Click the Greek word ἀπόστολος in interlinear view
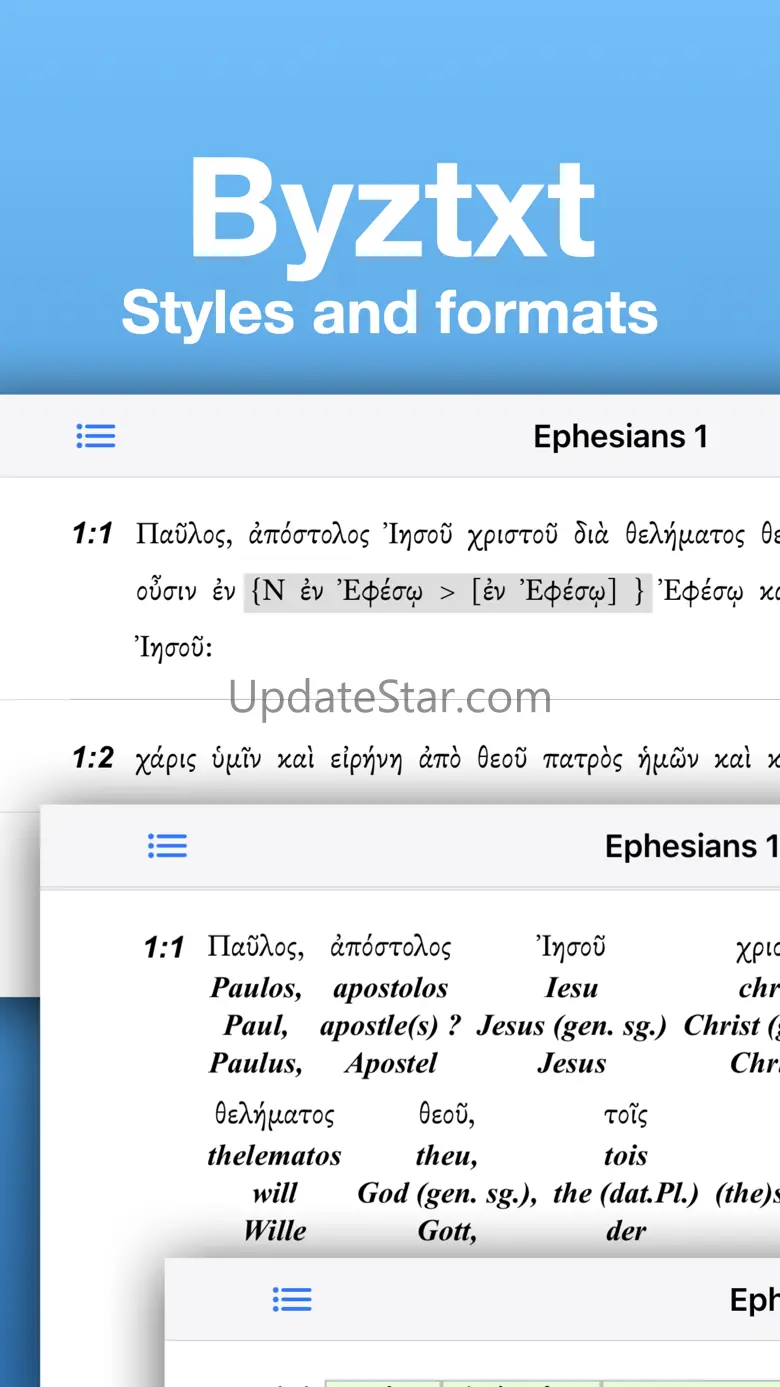The height and width of the screenshot is (1387, 780). tap(390, 947)
